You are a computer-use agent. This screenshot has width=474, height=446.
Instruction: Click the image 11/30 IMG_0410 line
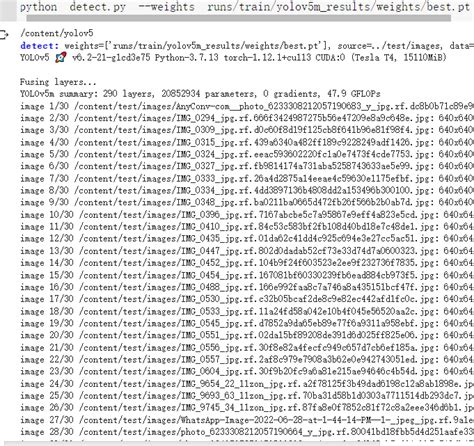tap(247, 227)
